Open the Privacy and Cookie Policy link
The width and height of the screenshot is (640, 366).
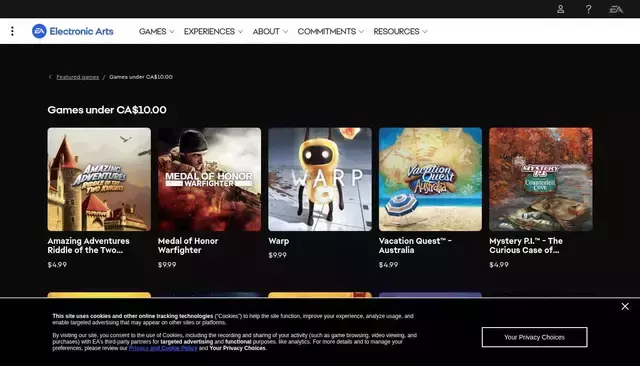[163, 348]
